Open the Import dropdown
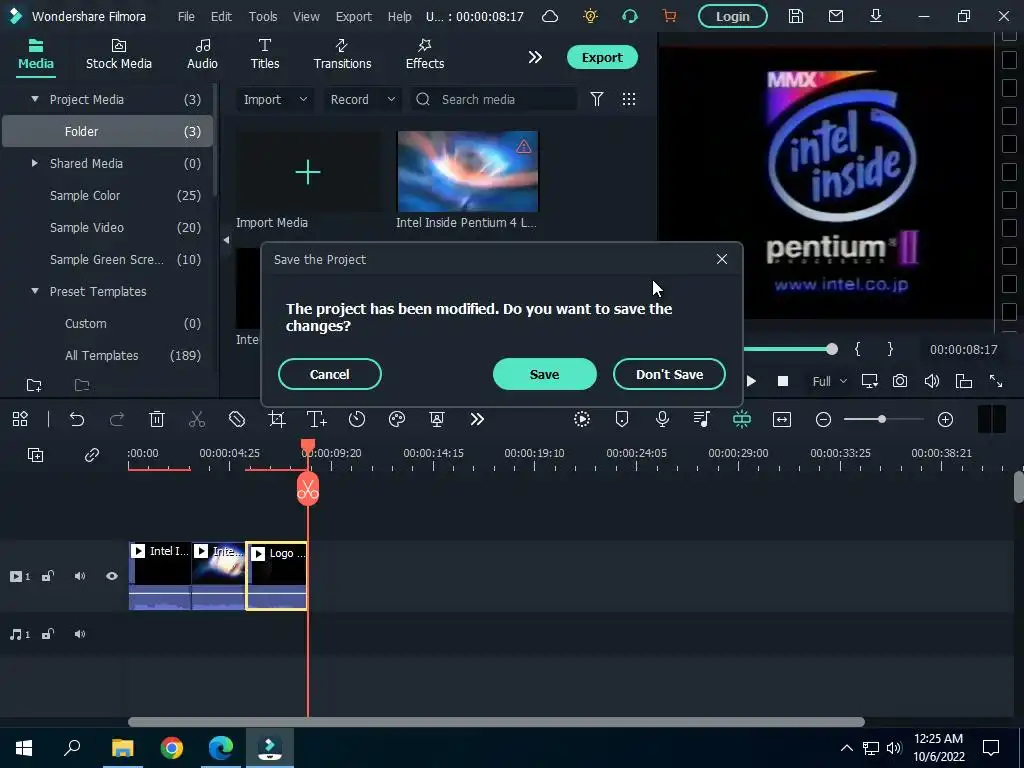The height and width of the screenshot is (768, 1024). 275,99
